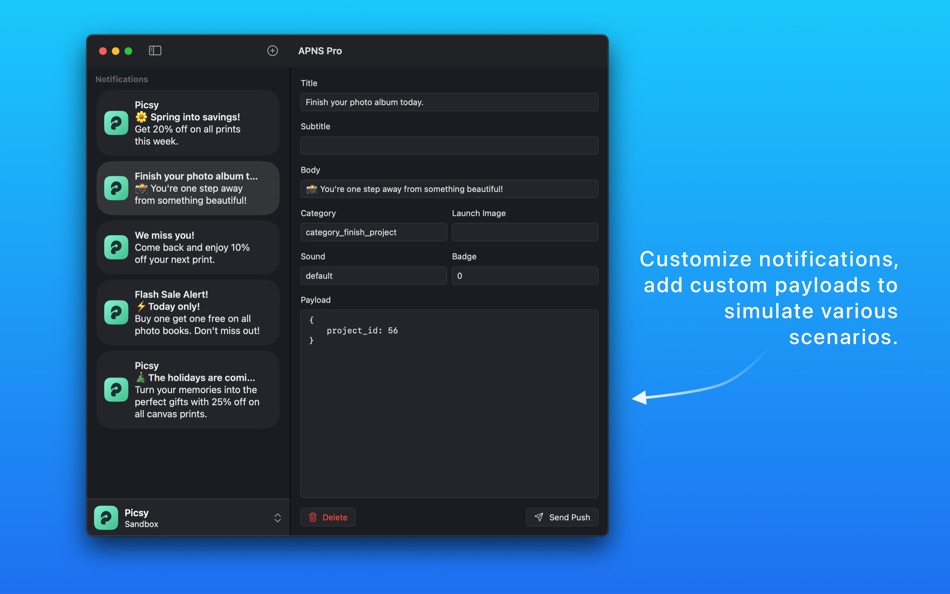The width and height of the screenshot is (950, 594).
Task: Select the "Finish your photo album" notification
Action: pyautogui.click(x=187, y=188)
